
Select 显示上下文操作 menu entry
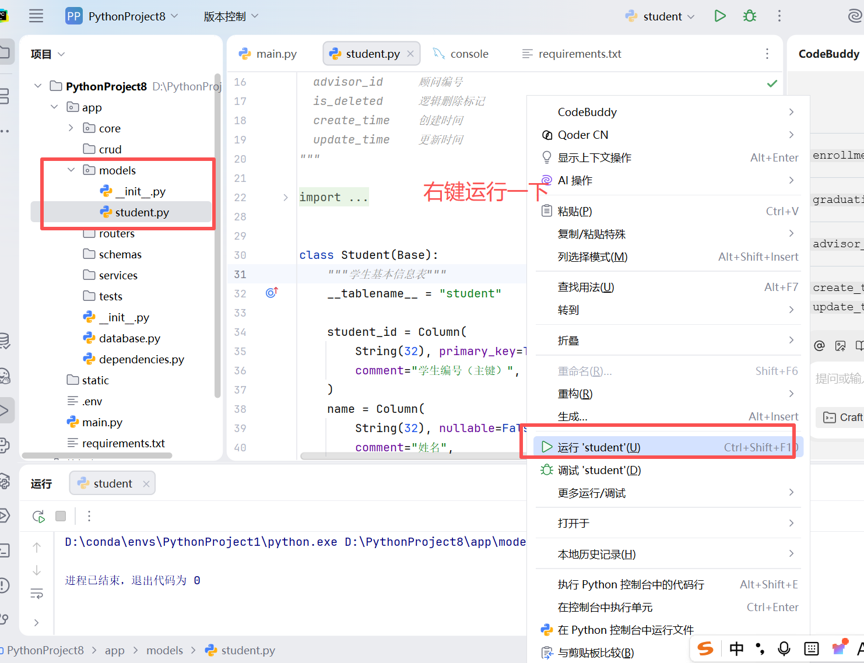pos(667,158)
